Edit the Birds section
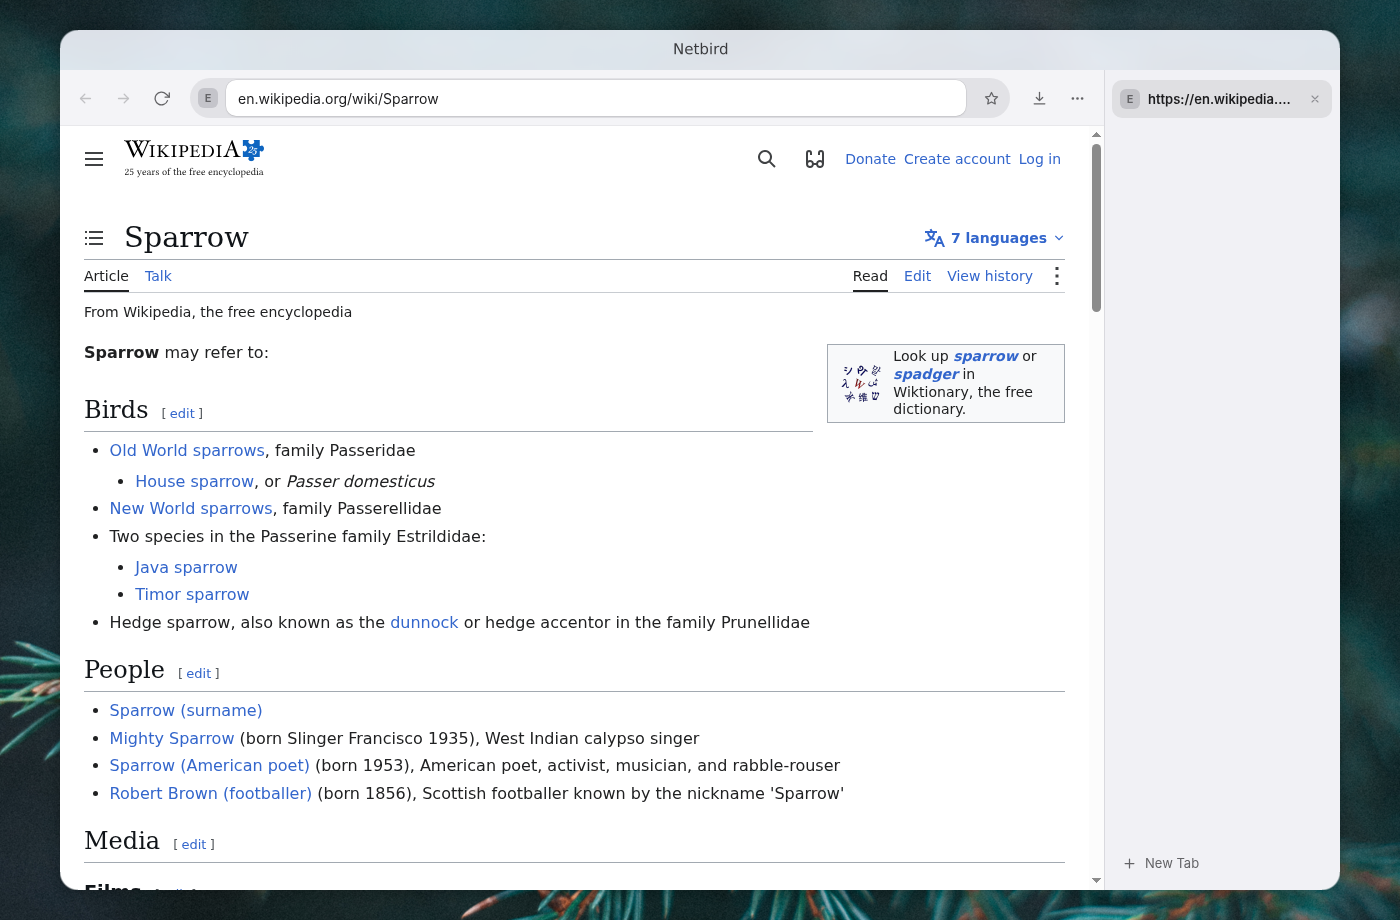The image size is (1400, 920). tap(182, 413)
